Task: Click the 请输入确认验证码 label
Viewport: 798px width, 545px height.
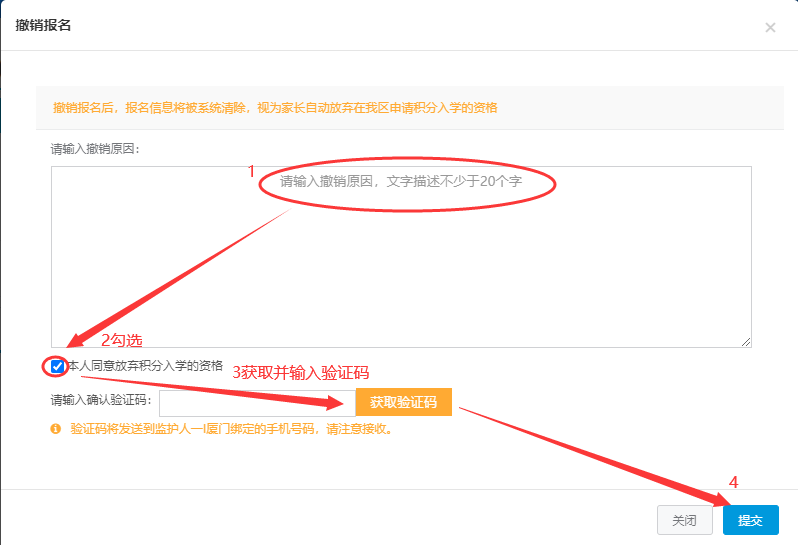Action: (x=102, y=402)
